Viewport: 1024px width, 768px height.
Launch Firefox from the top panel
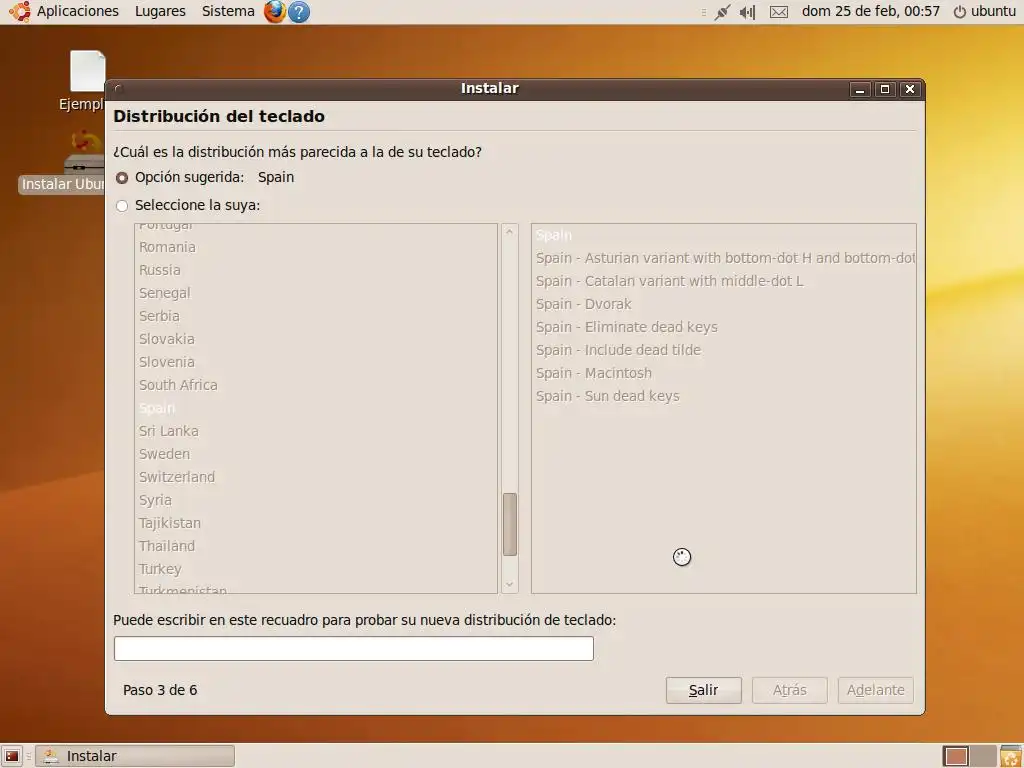point(275,11)
